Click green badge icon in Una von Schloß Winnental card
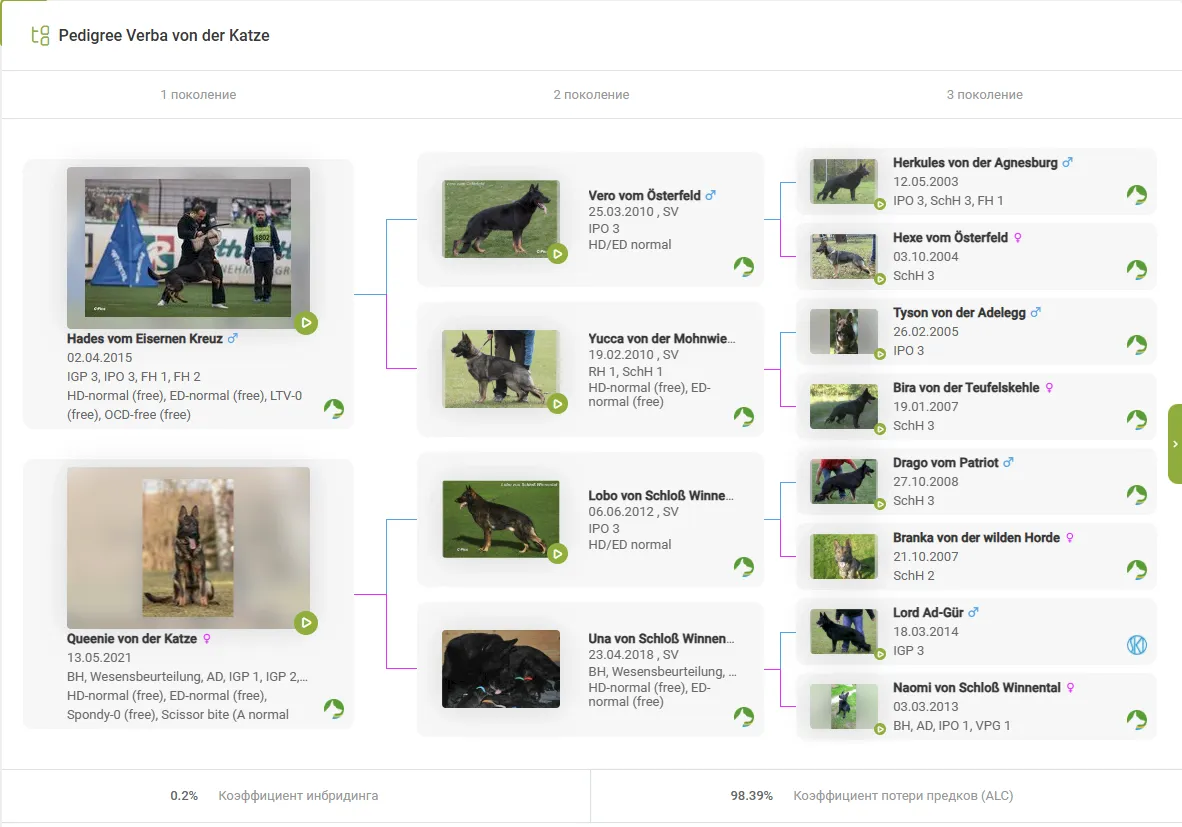Image resolution: width=1182 pixels, height=827 pixels. pos(743,716)
